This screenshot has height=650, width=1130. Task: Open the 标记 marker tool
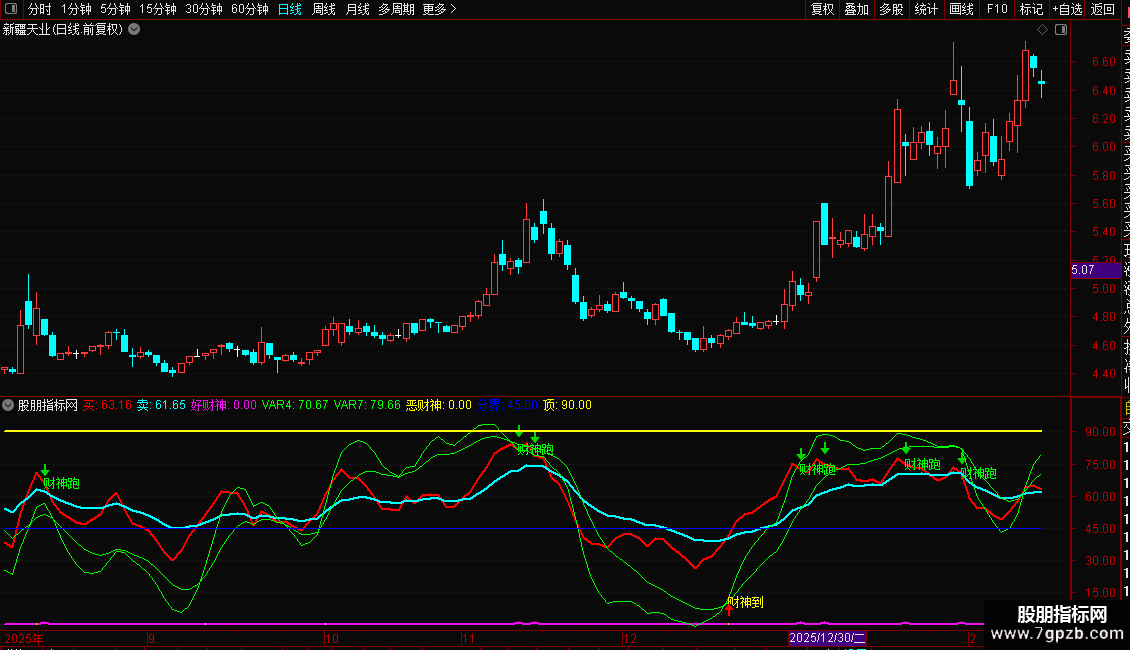[x=1031, y=9]
